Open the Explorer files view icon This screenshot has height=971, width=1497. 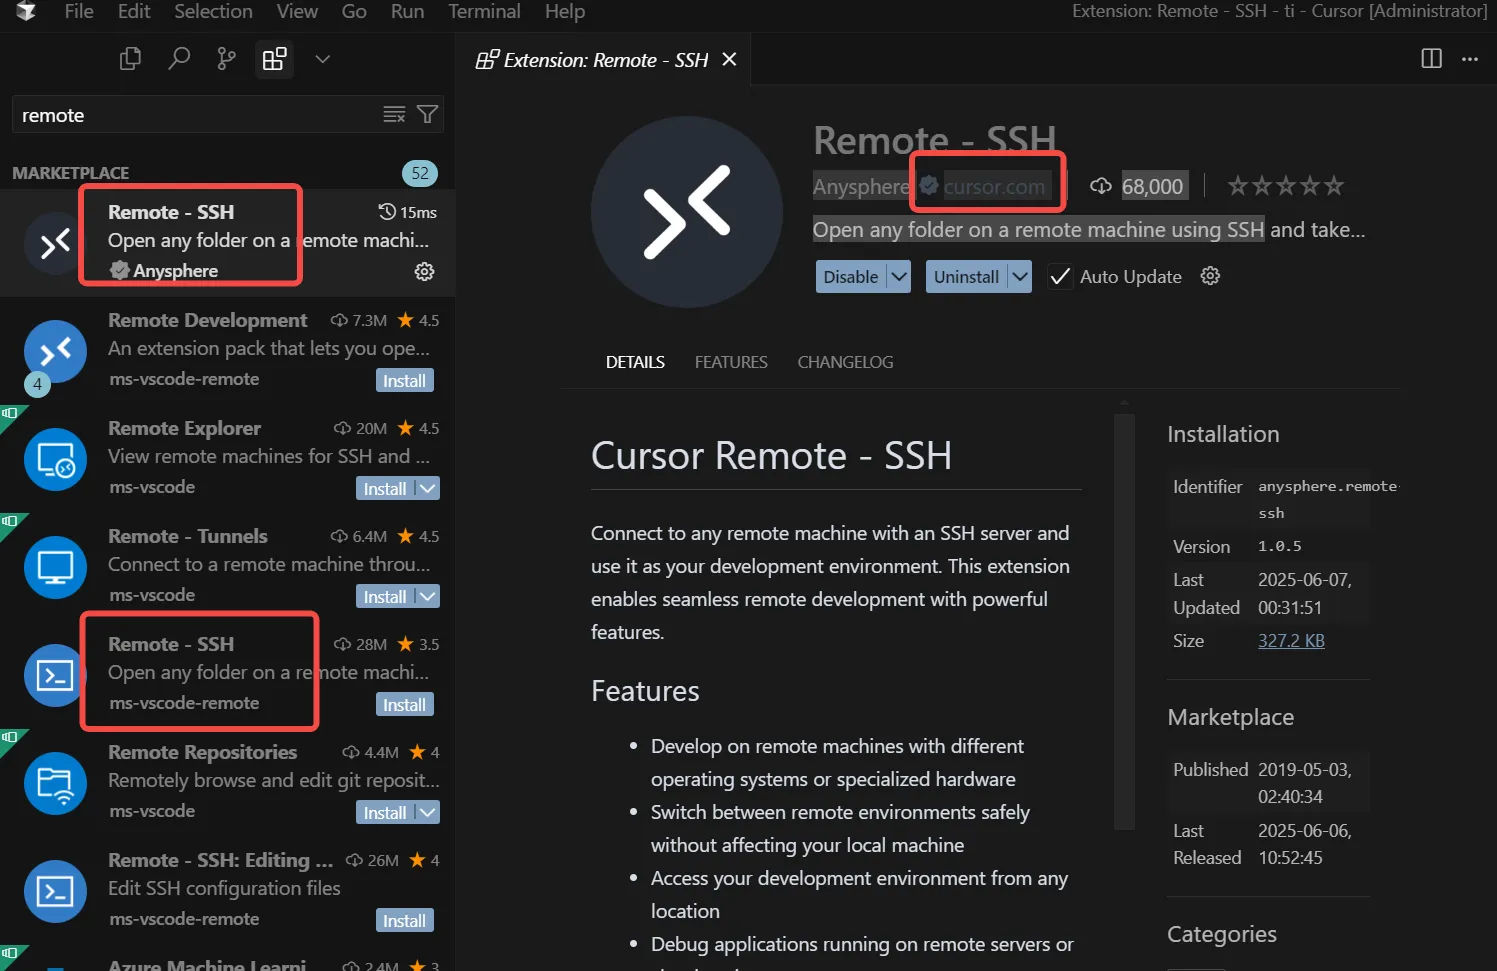click(x=130, y=59)
